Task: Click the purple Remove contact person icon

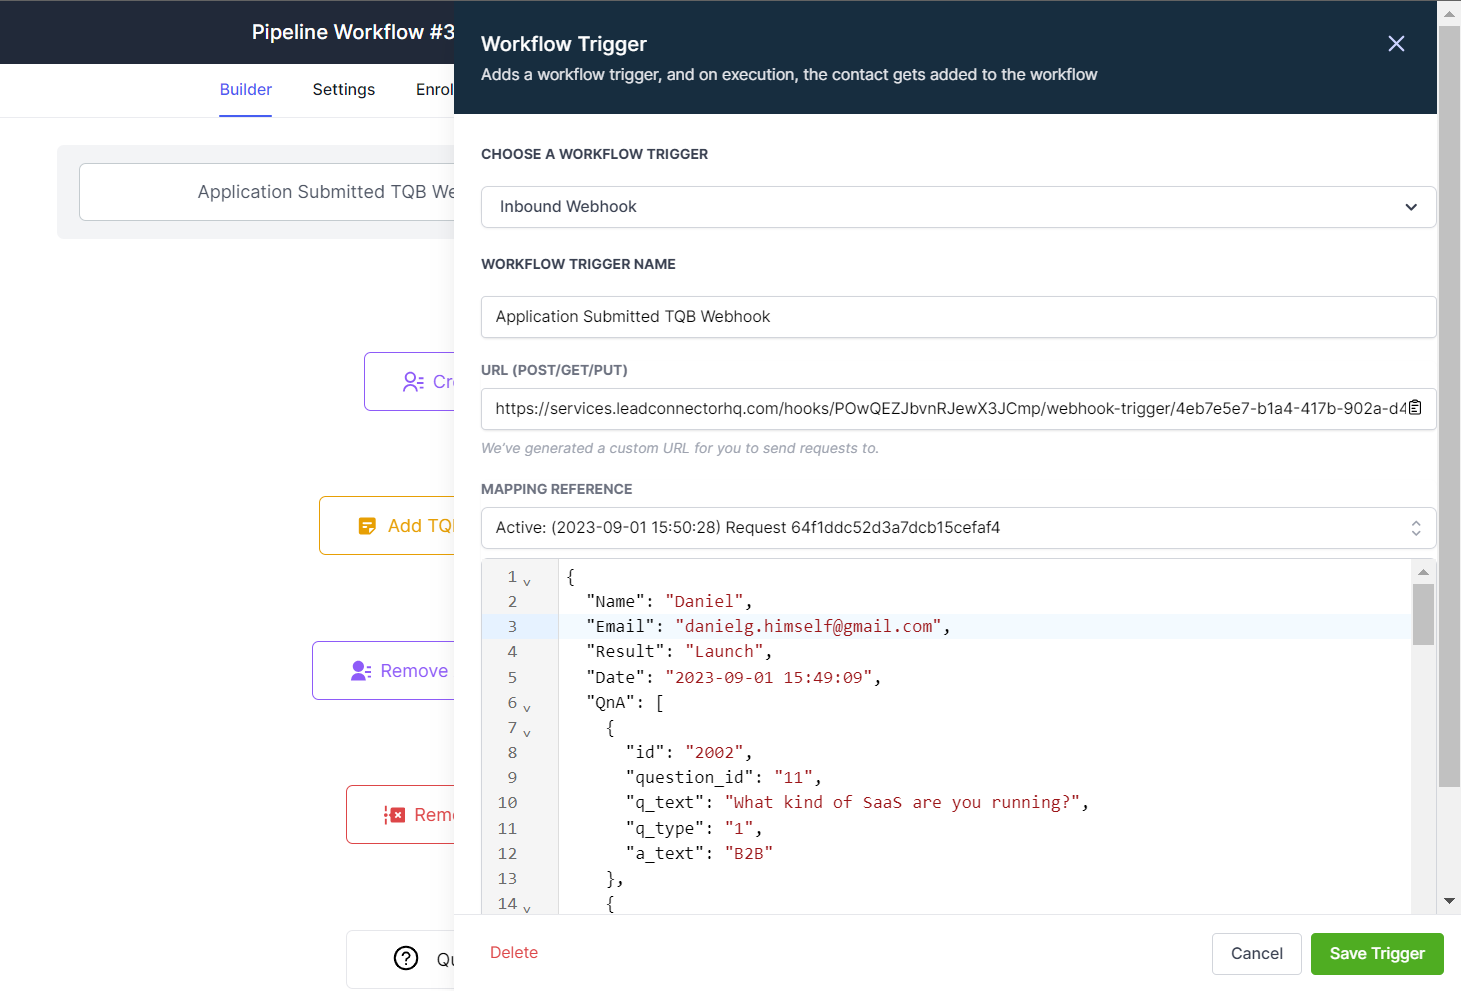Action: 360,670
